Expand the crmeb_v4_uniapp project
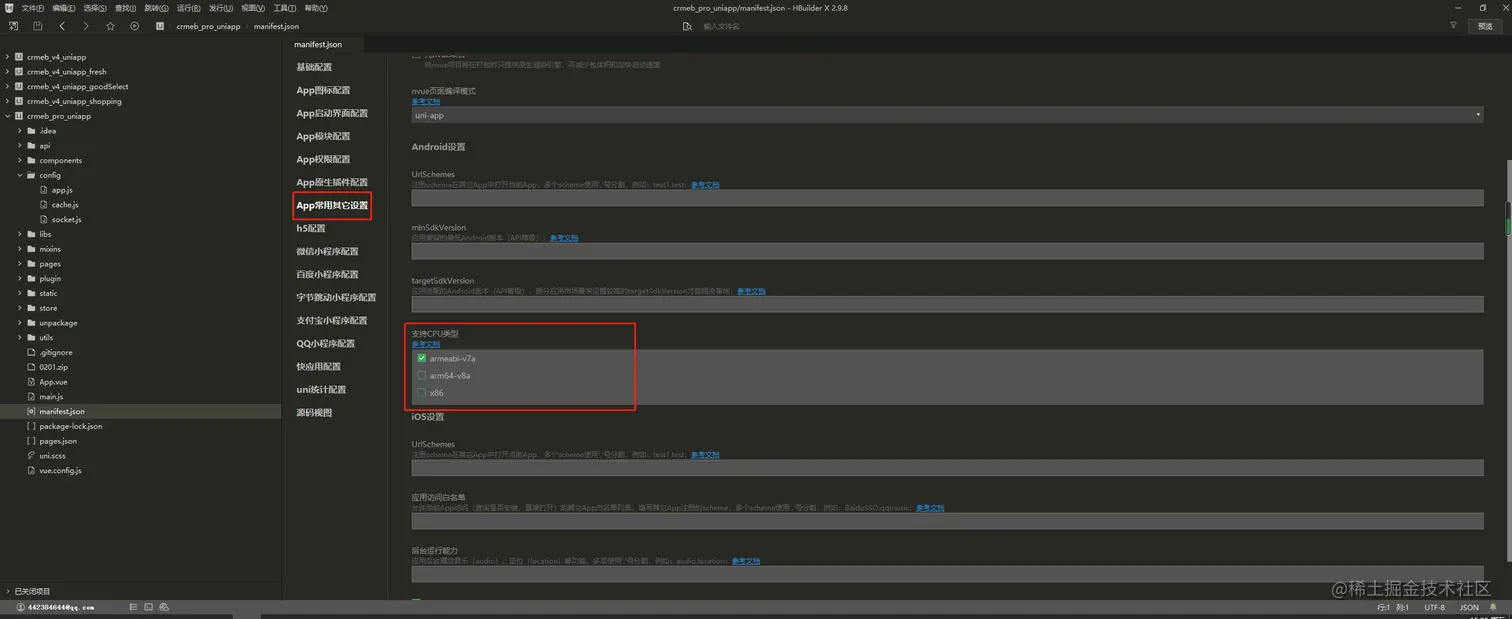This screenshot has height=619, width=1512. pos(7,57)
